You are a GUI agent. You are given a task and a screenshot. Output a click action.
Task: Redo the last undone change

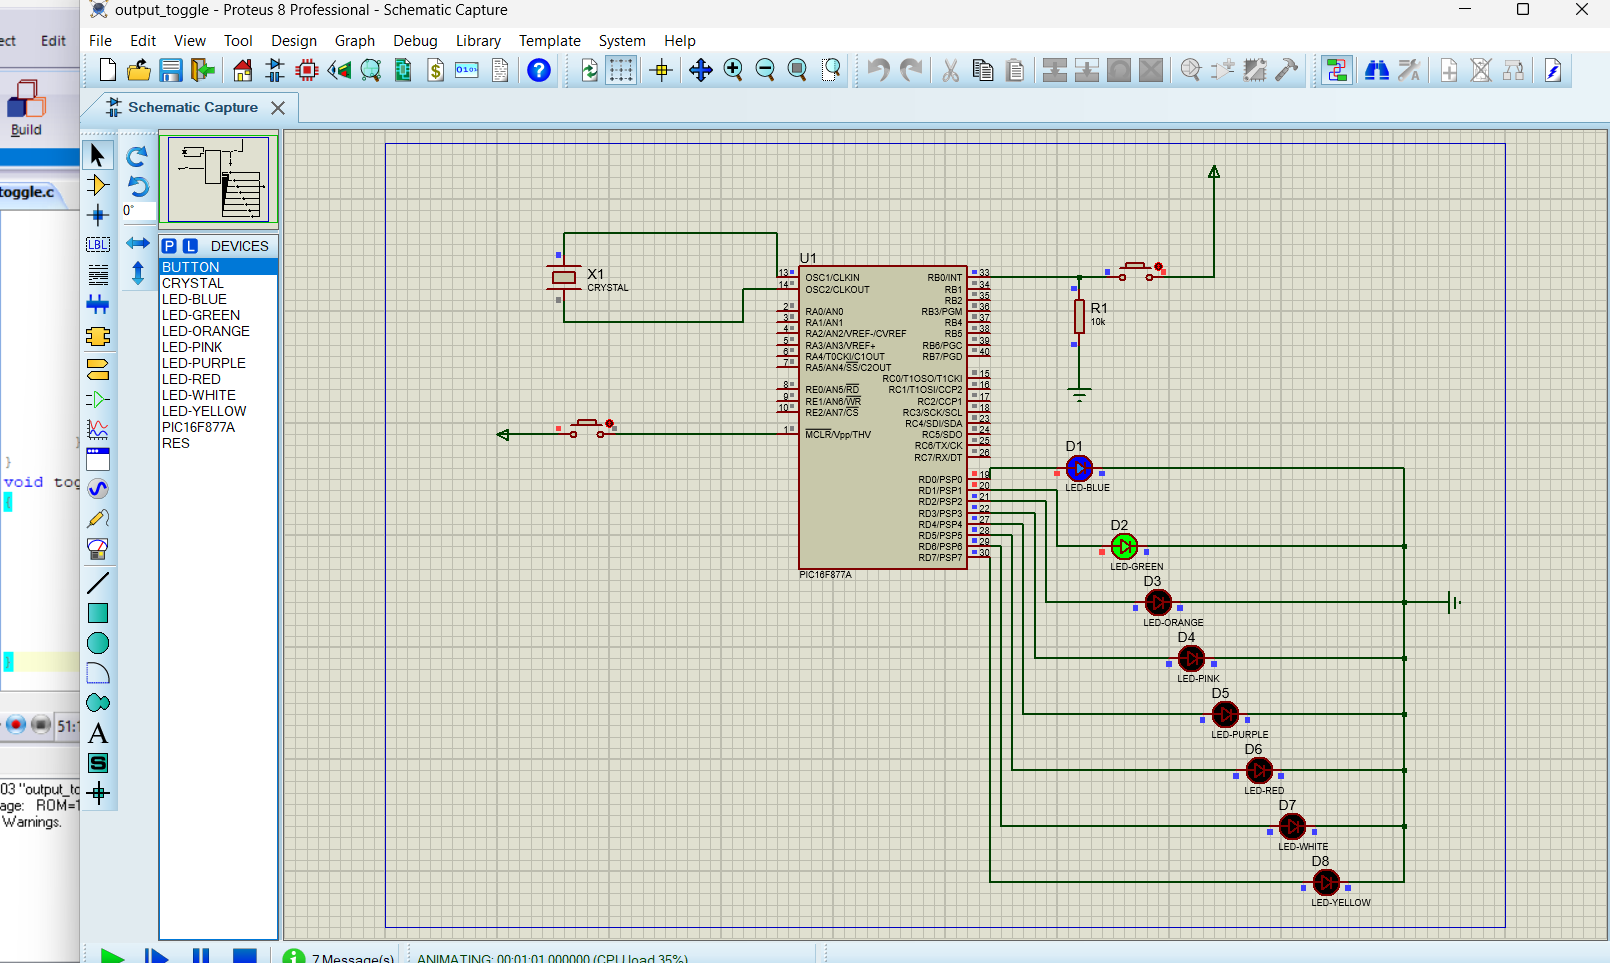910,70
